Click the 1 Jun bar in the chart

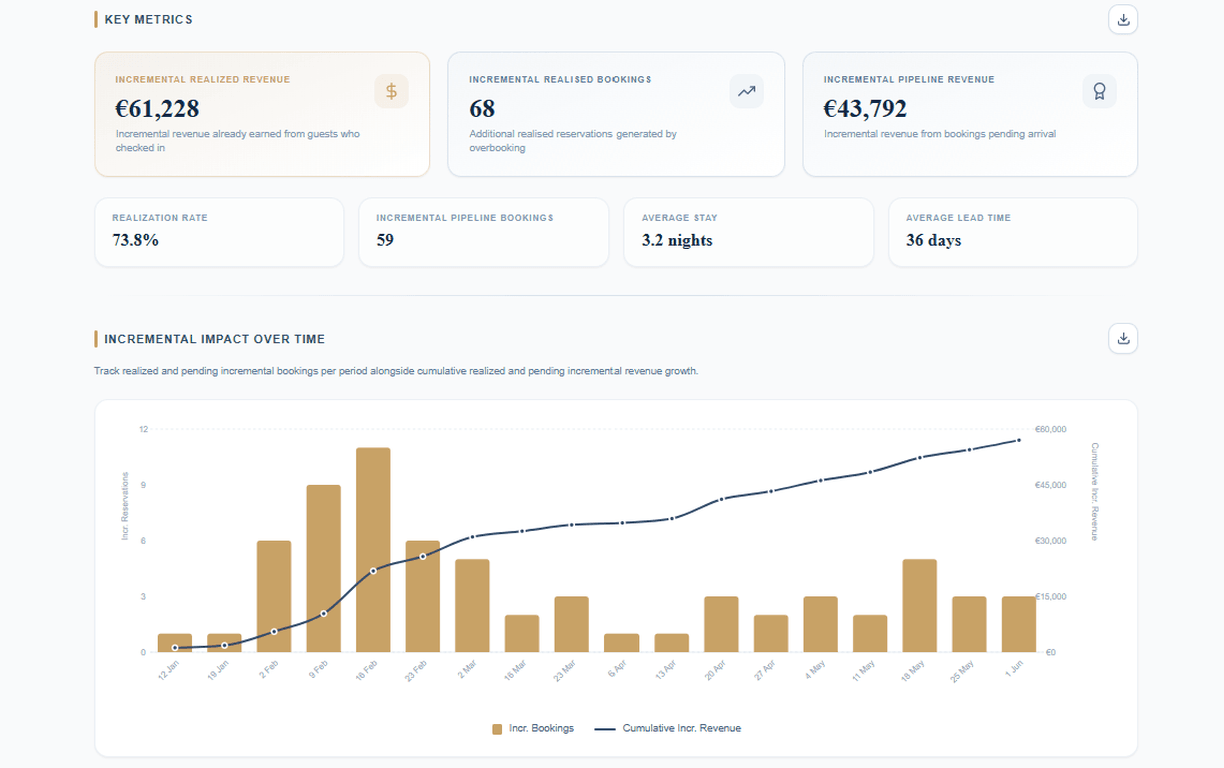click(1019, 624)
